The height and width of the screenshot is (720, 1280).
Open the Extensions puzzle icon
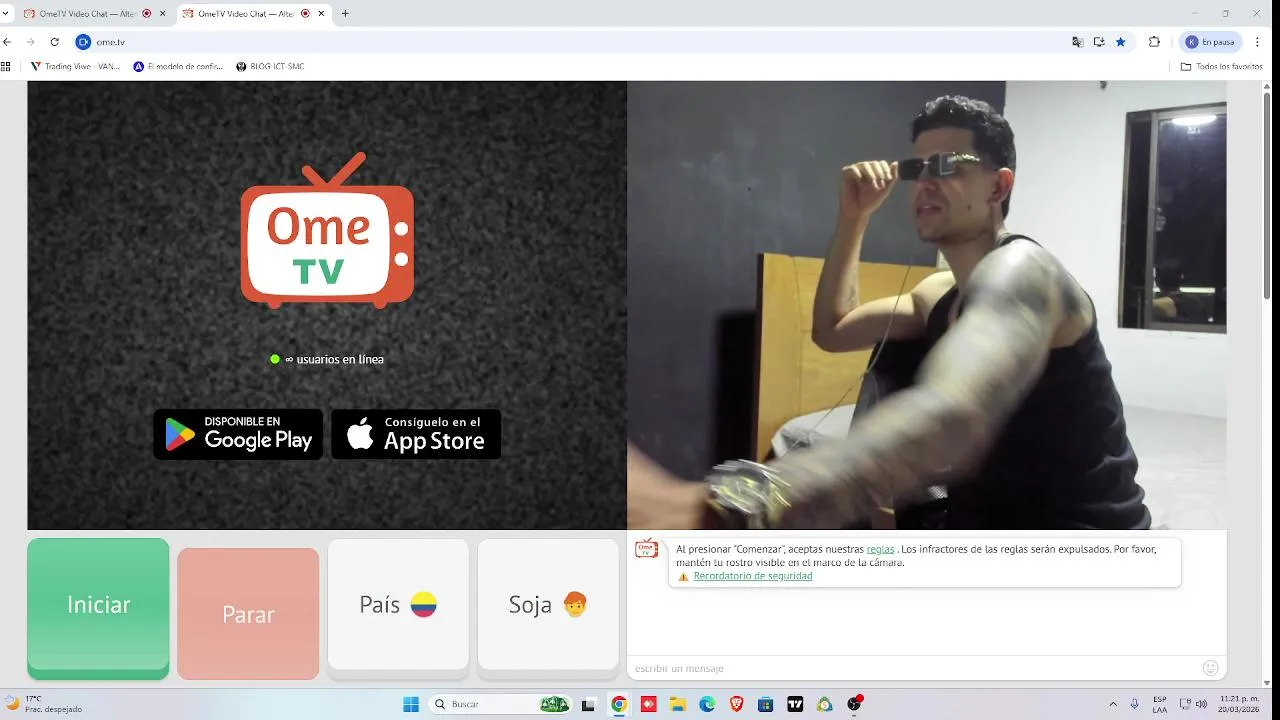1154,42
